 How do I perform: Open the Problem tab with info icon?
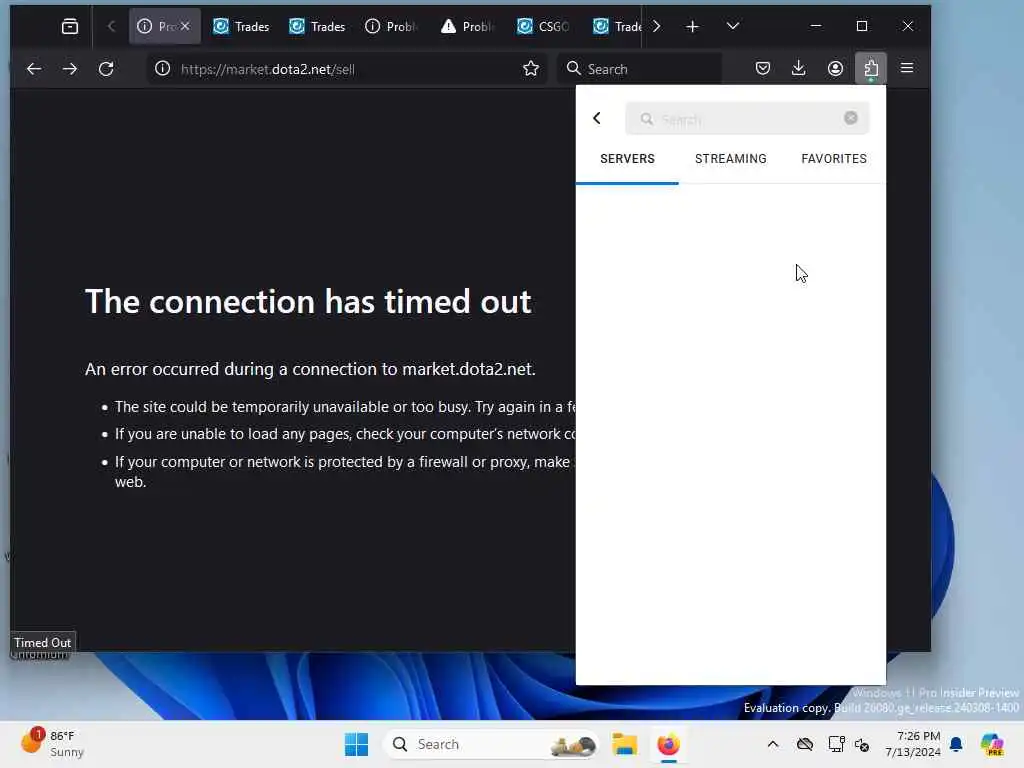tap(392, 26)
